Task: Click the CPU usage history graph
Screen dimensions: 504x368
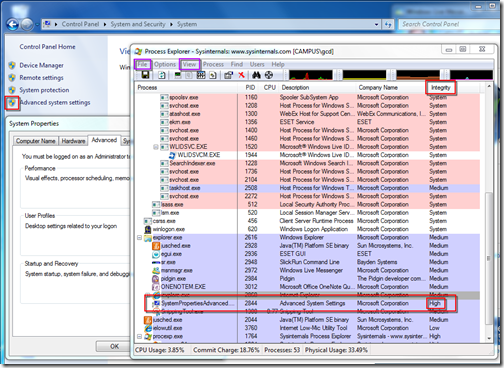Action: click(311, 75)
